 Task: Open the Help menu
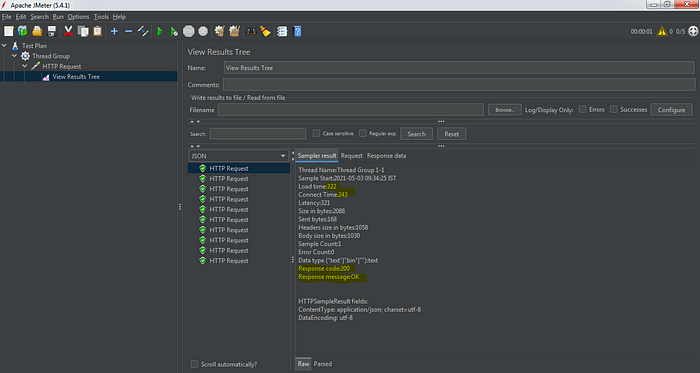pyautogui.click(x=119, y=17)
